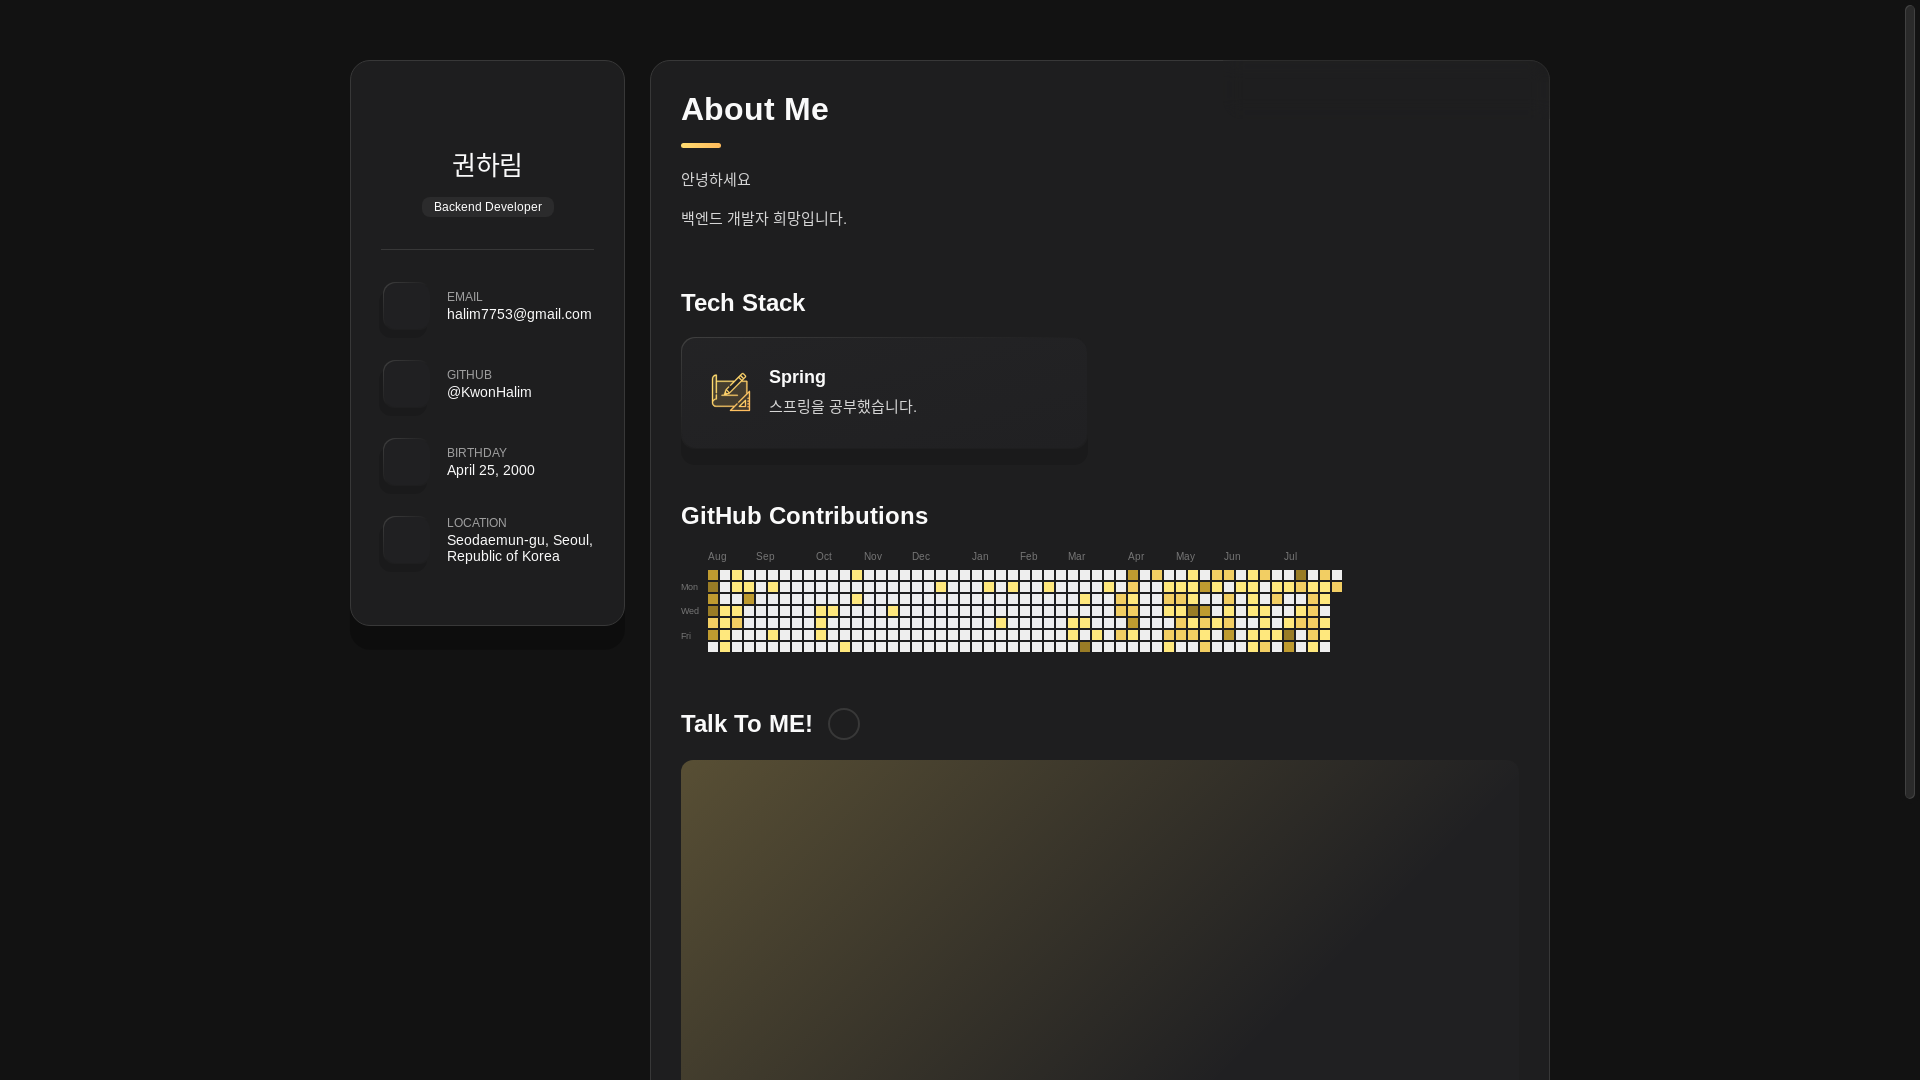Viewport: 1920px width, 1080px height.
Task: Click the Aug label in contributions graph
Action: click(x=717, y=557)
